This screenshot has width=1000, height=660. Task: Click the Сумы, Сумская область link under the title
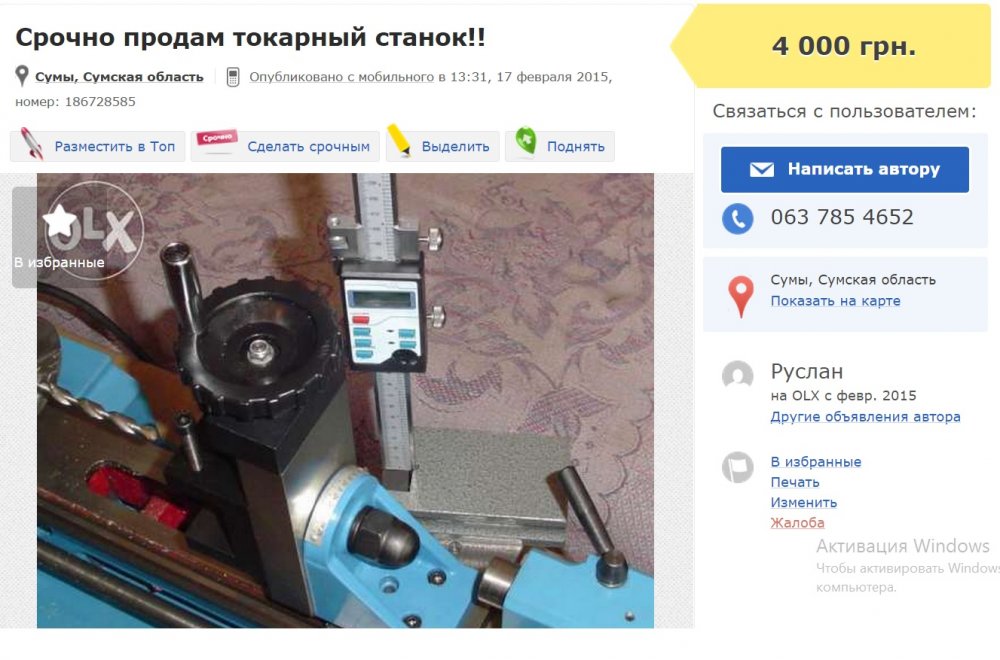tap(119, 77)
